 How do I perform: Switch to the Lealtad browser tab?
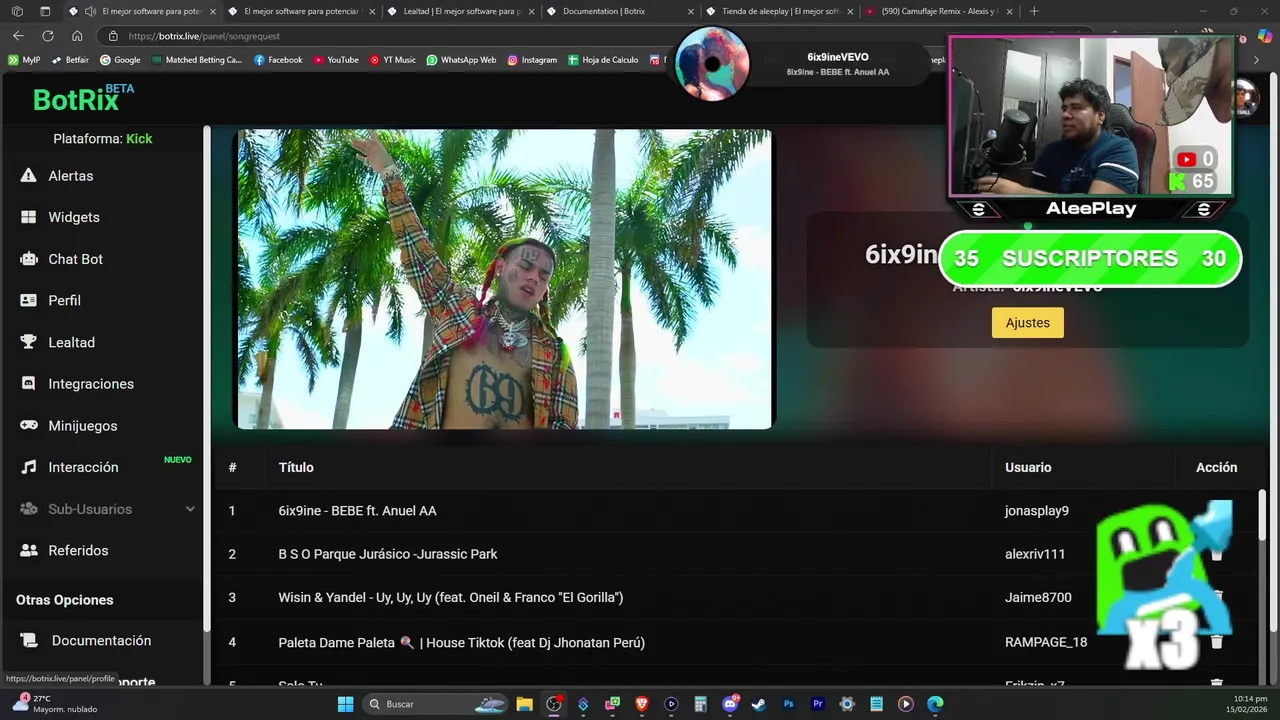tap(461, 11)
